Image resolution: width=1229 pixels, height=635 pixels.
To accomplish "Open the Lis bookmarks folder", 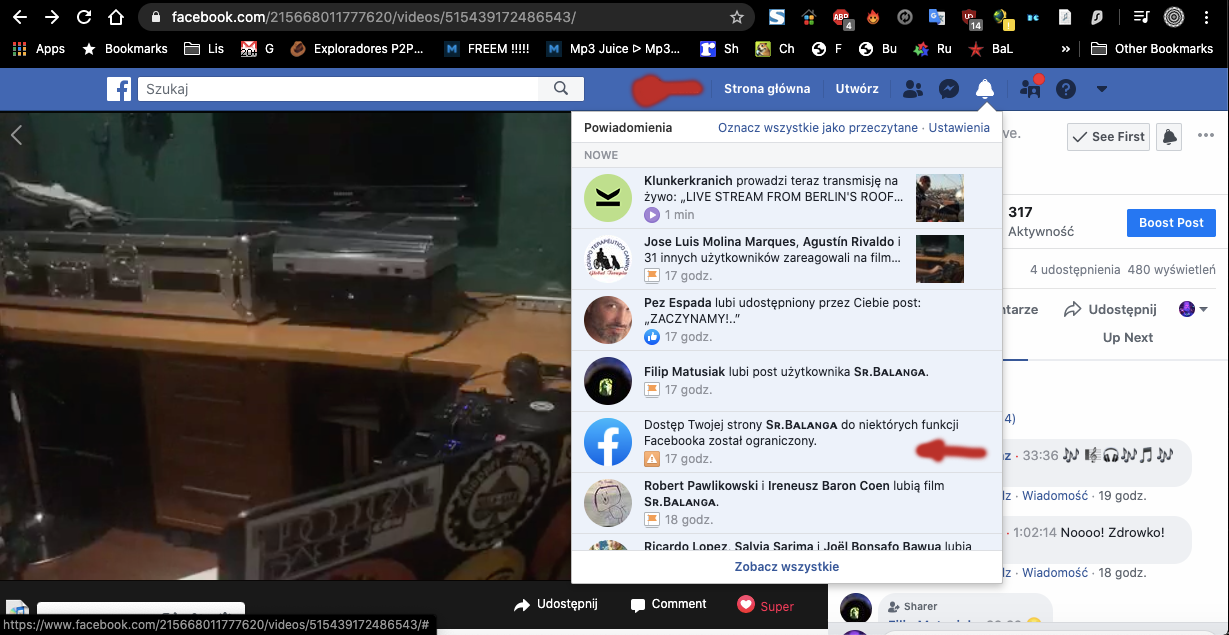I will 204,48.
